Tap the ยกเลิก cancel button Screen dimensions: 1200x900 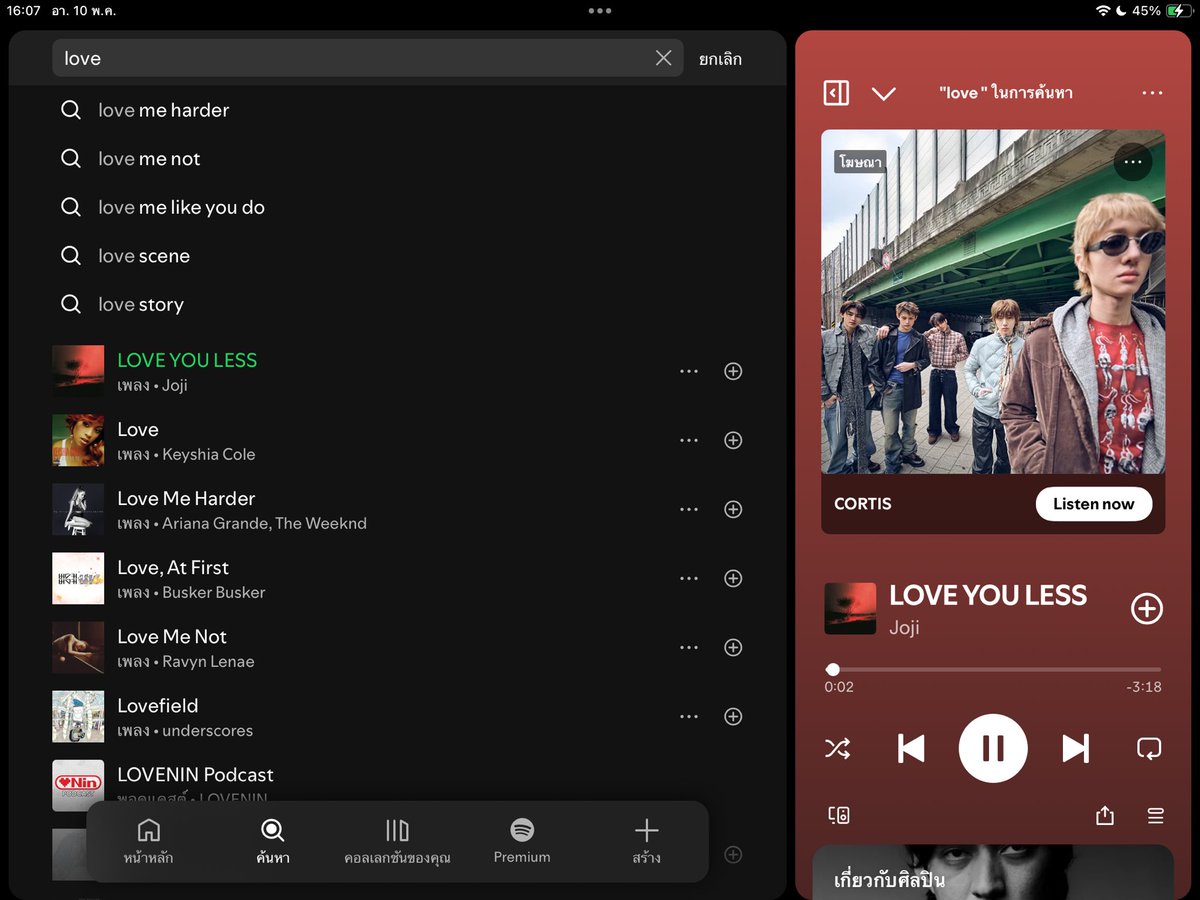(720, 59)
